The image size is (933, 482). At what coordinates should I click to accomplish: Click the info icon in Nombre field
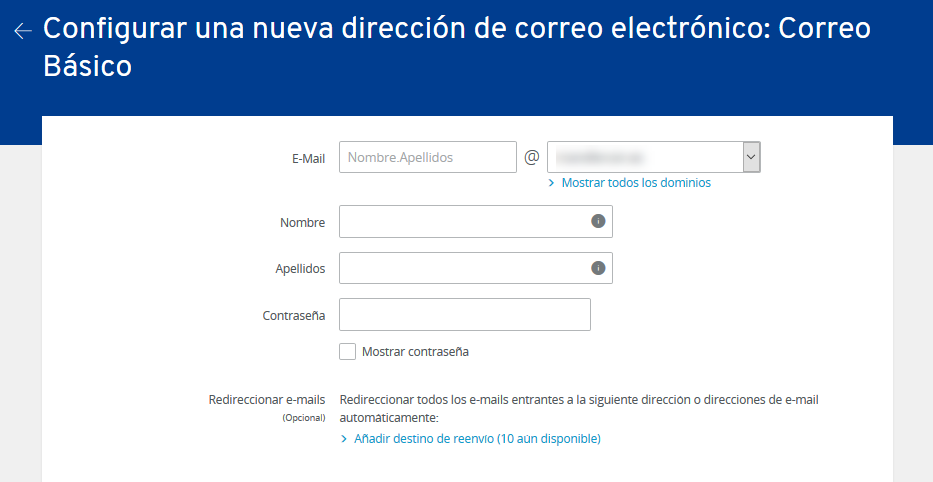tap(598, 221)
